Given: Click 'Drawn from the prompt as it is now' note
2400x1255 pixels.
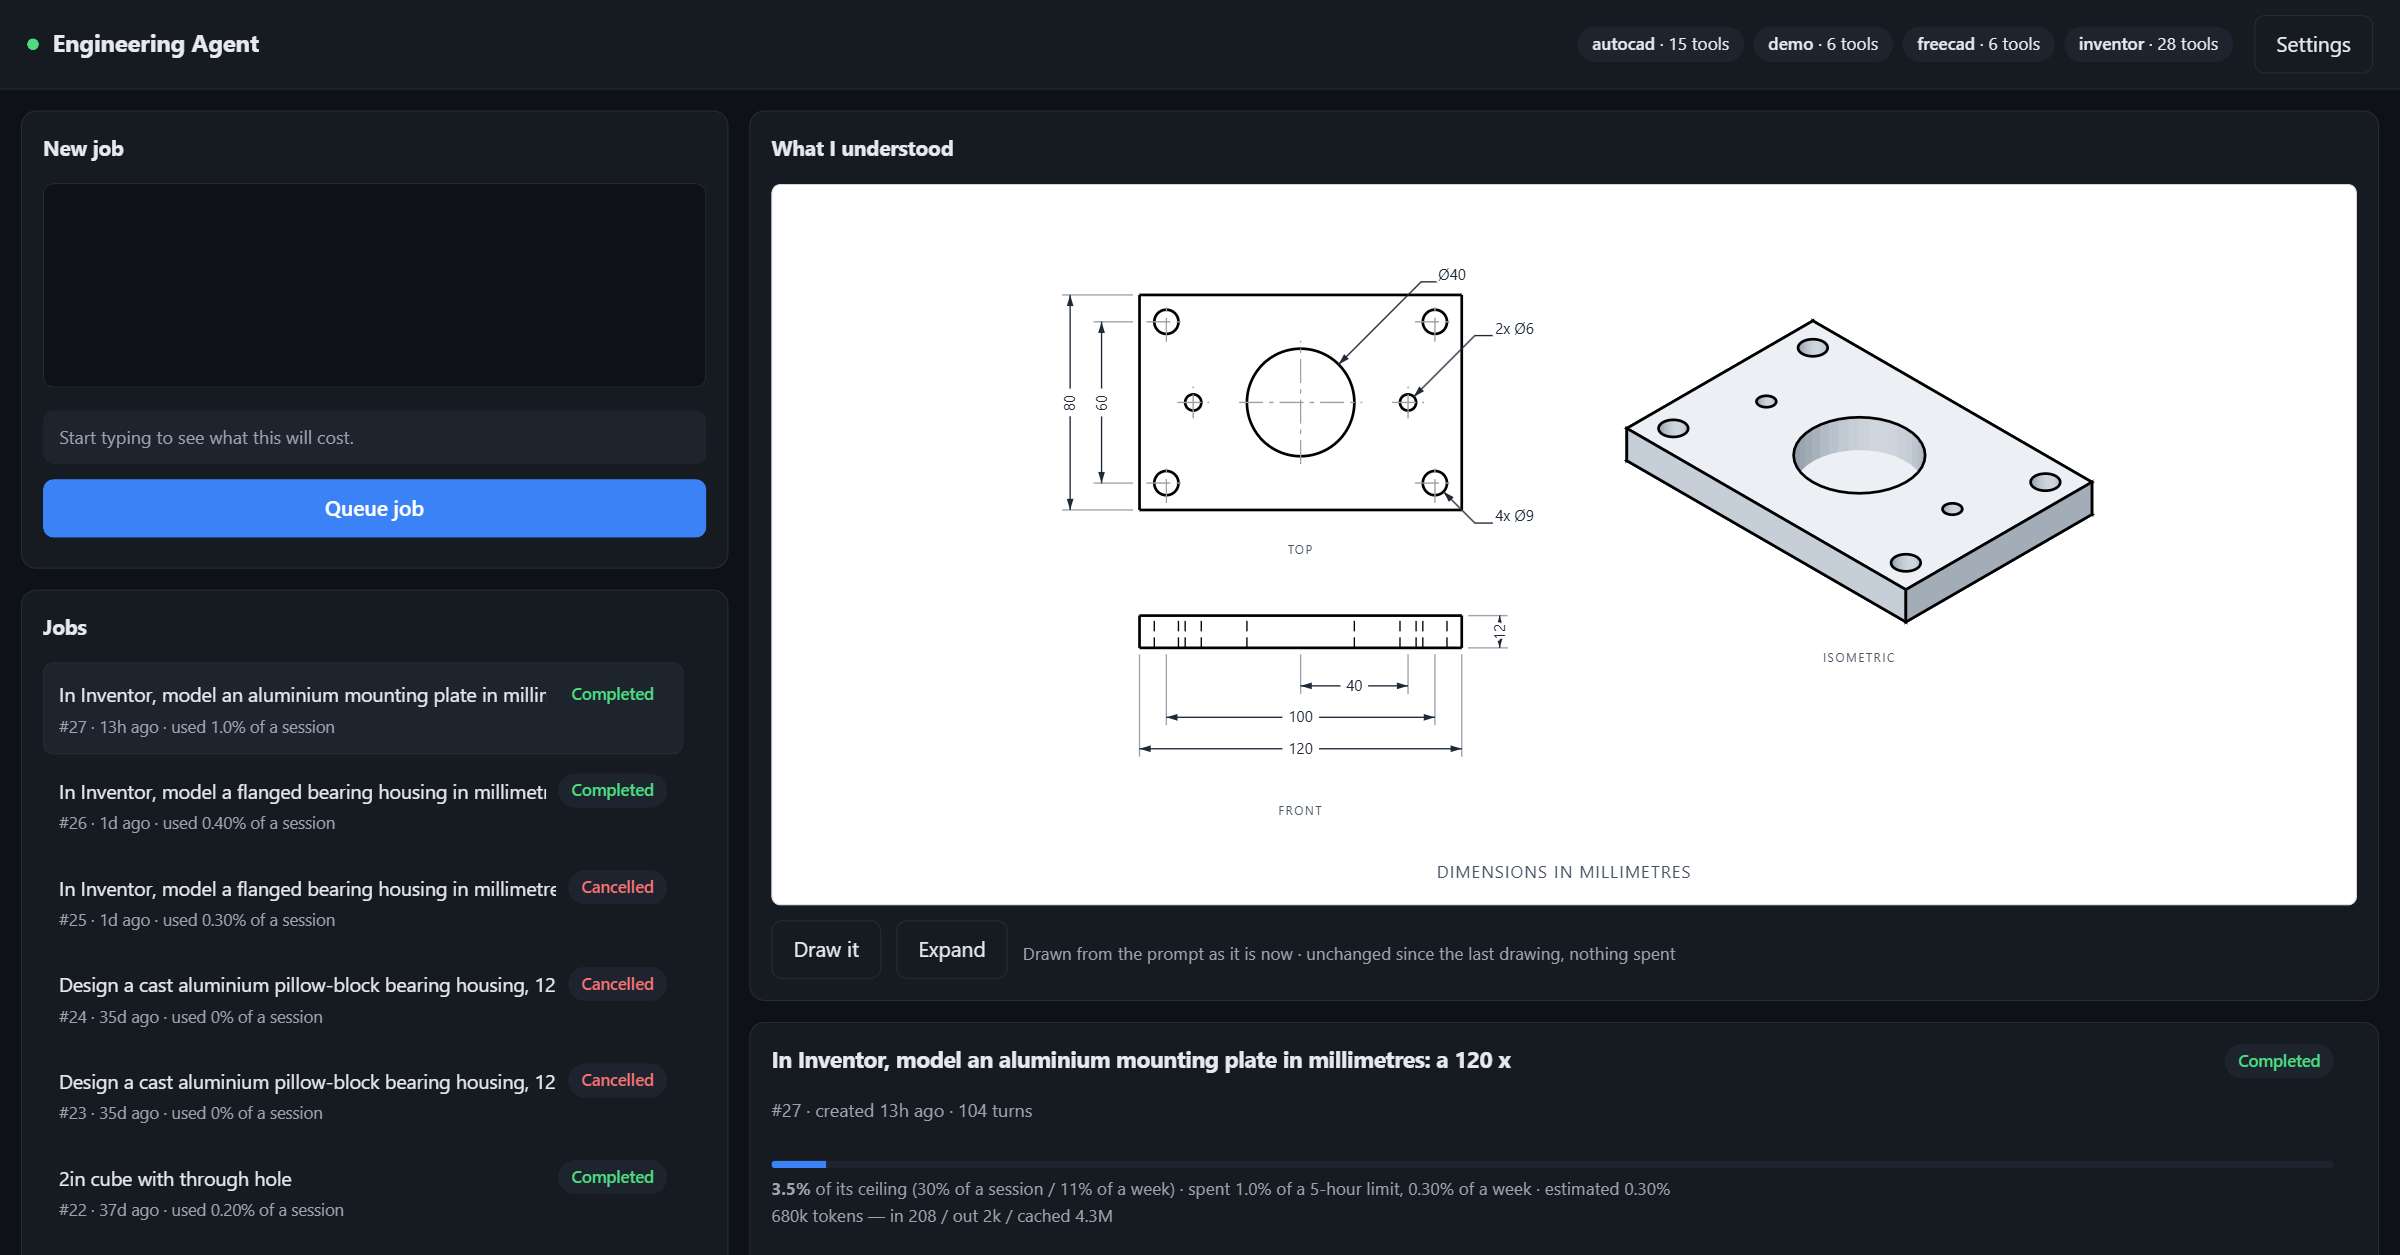Looking at the screenshot, I should [x=1349, y=954].
